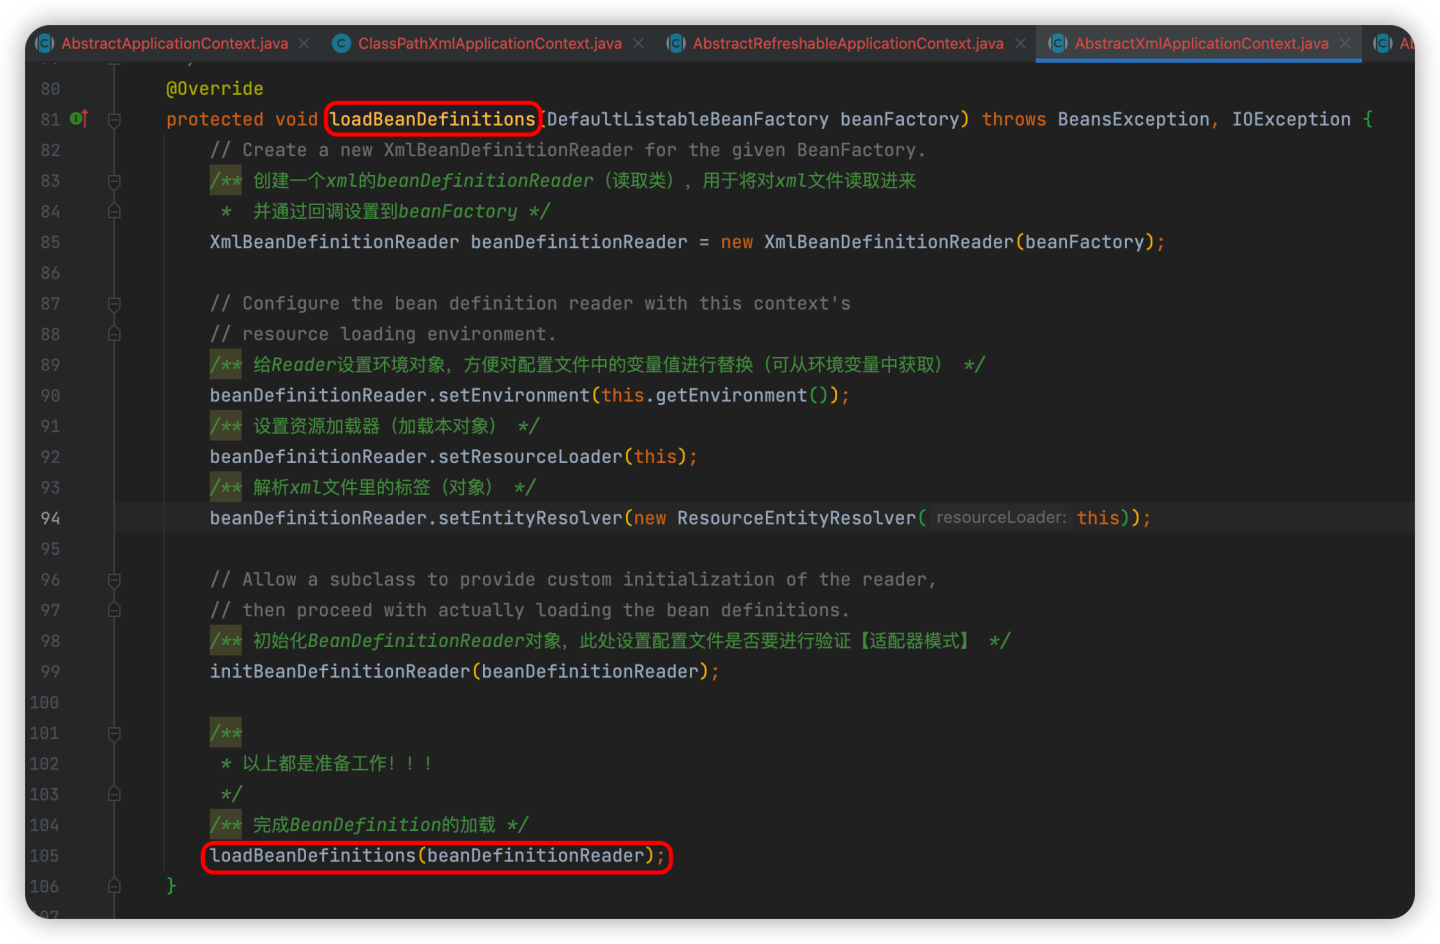
Task: Click getEnvironment() call on line 90
Action: pyautogui.click(x=742, y=396)
